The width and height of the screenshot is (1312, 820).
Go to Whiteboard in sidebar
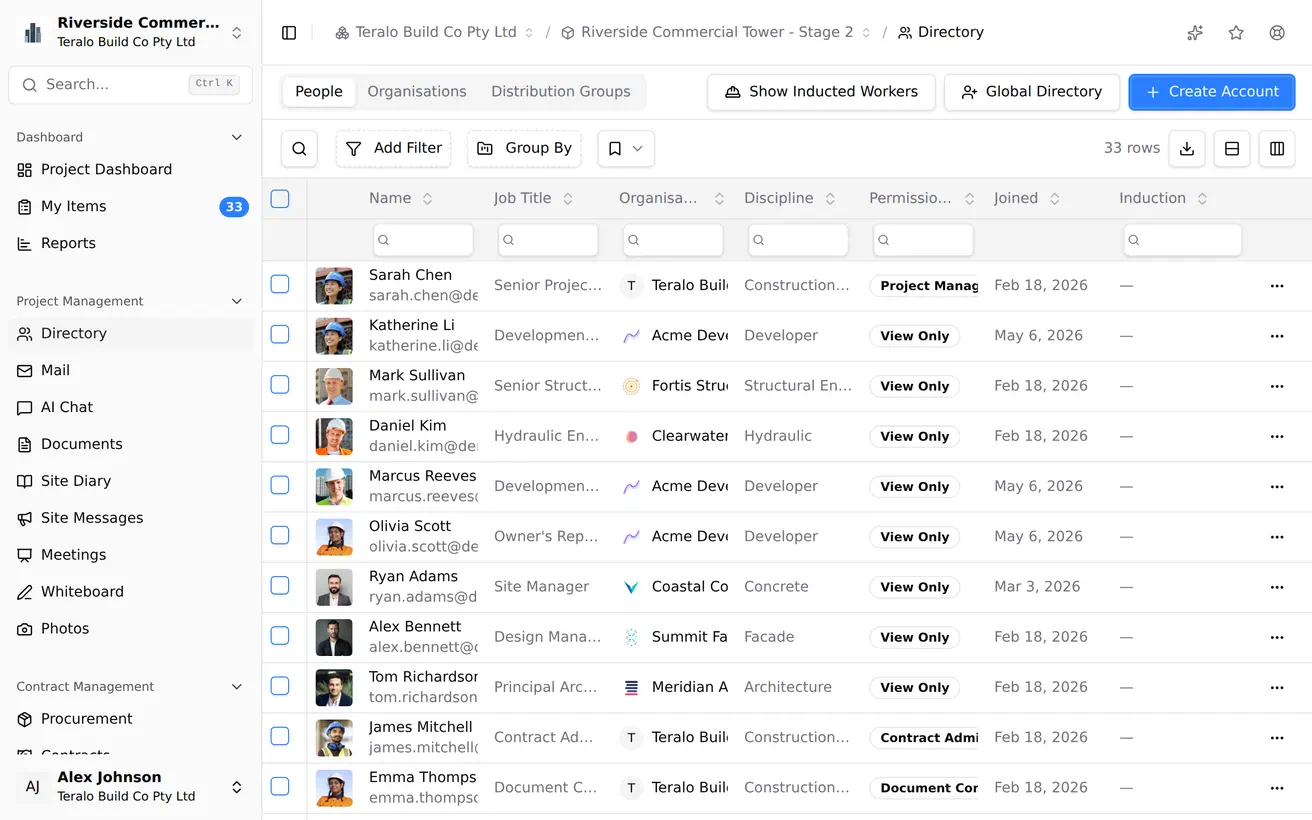click(x=130, y=592)
